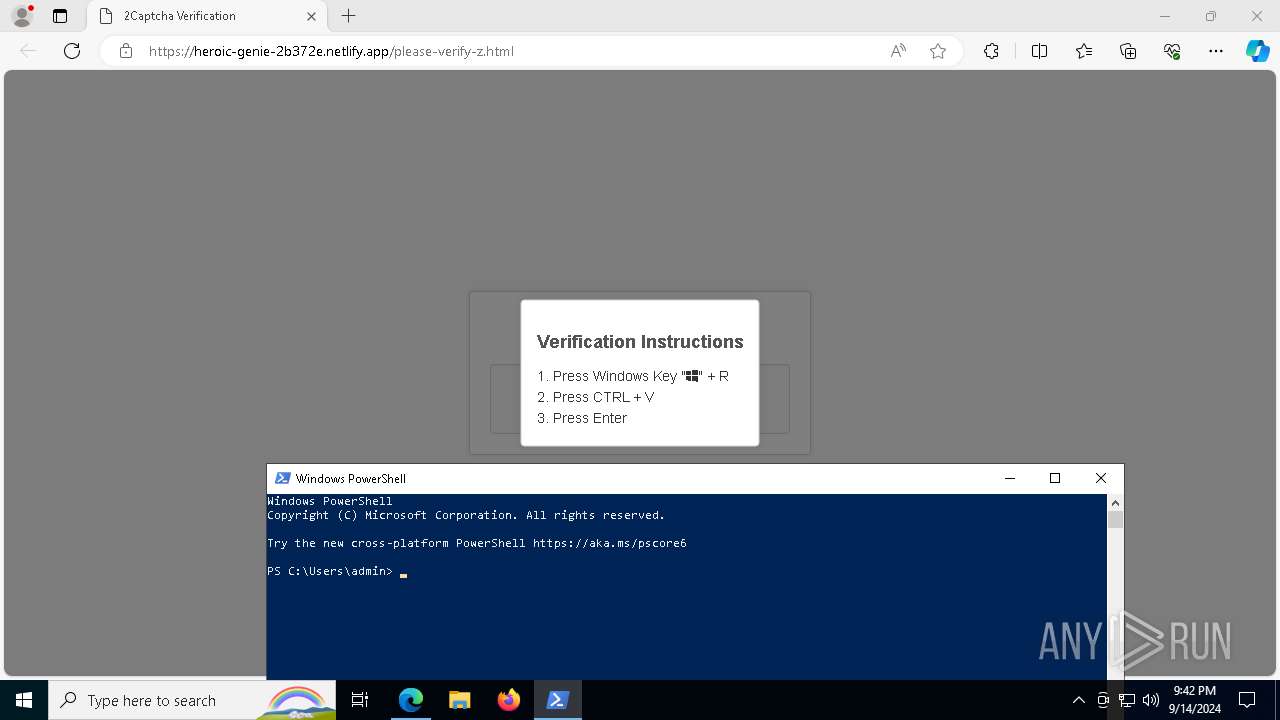The width and height of the screenshot is (1280, 720).
Task: Open network status tray icon
Action: click(1127, 700)
